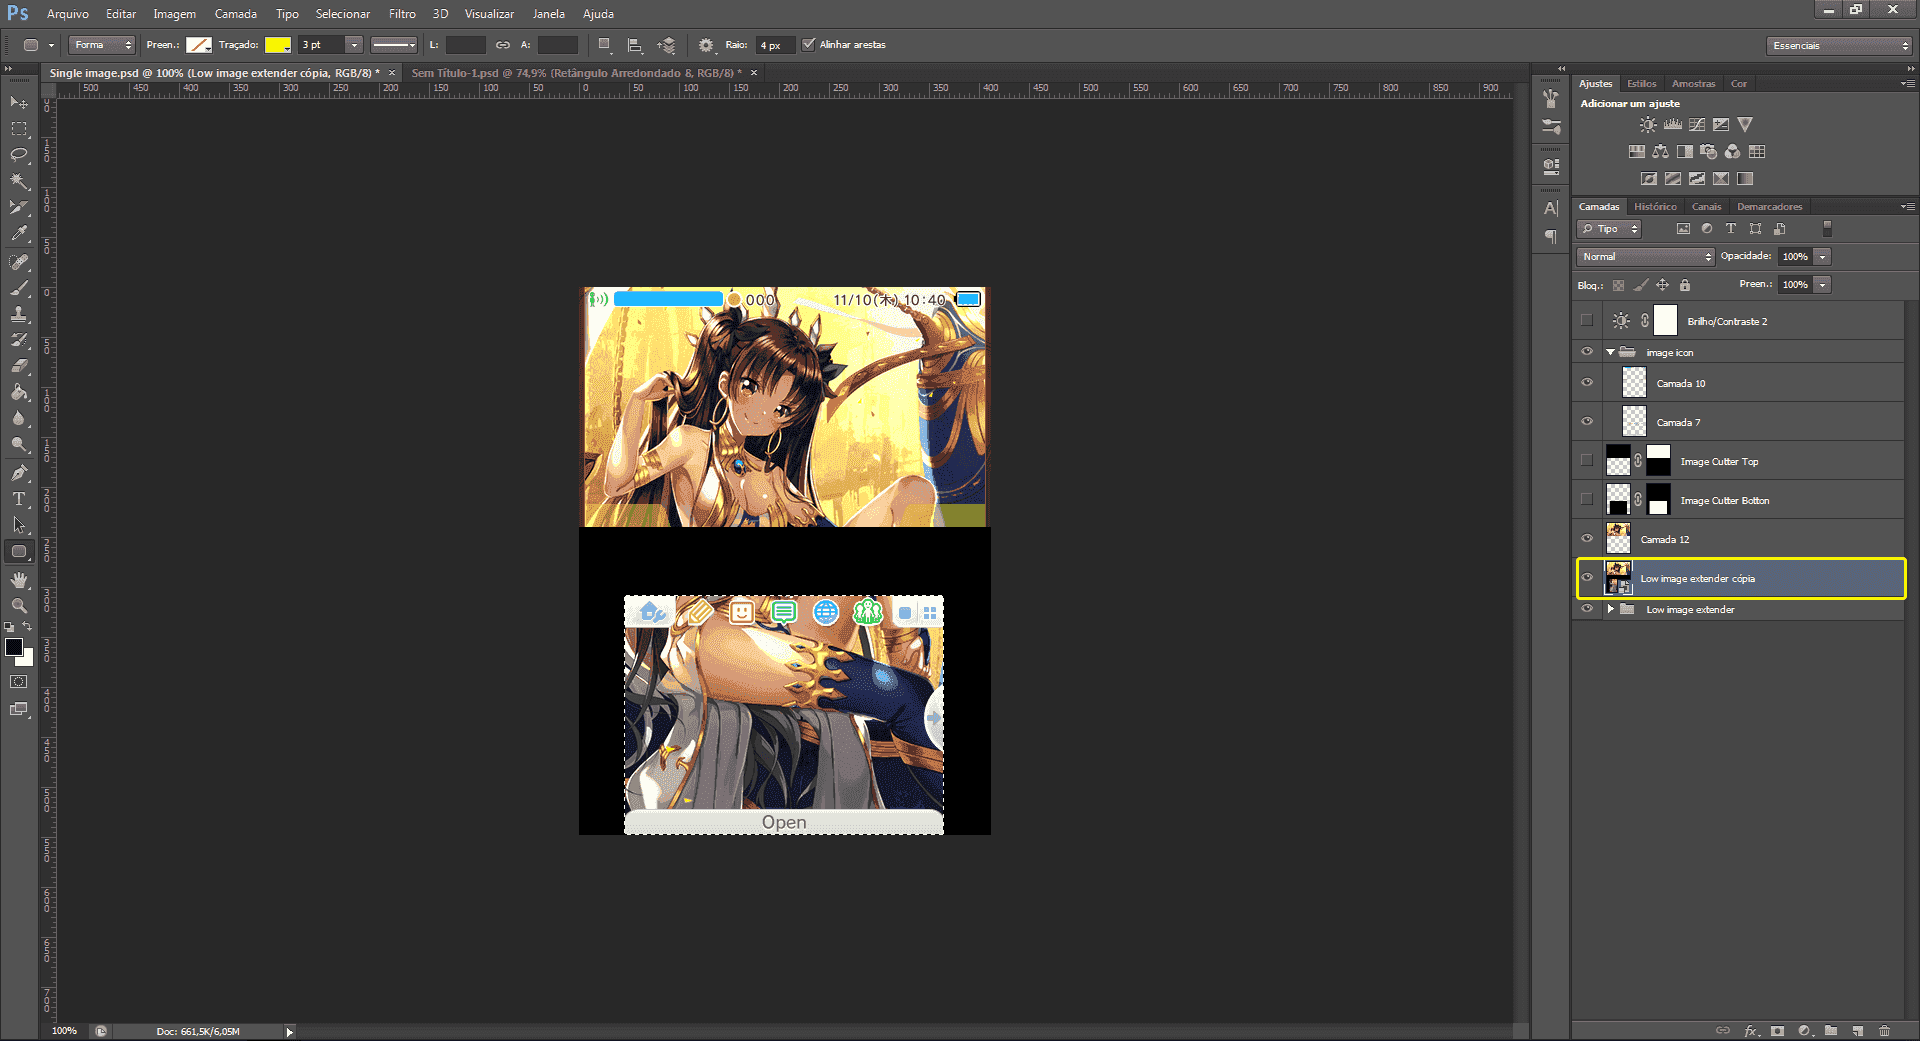Viewport: 1920px width, 1041px height.
Task: Select the Eraser tool
Action: pyautogui.click(x=19, y=366)
